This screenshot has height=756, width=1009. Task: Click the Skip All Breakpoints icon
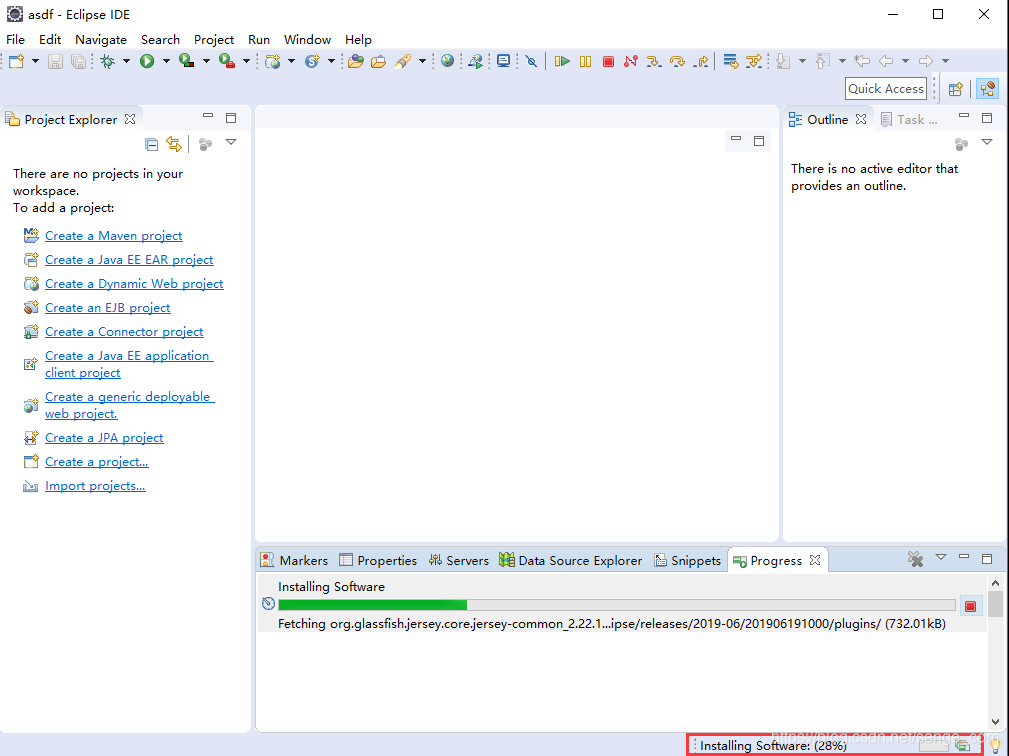[x=531, y=61]
